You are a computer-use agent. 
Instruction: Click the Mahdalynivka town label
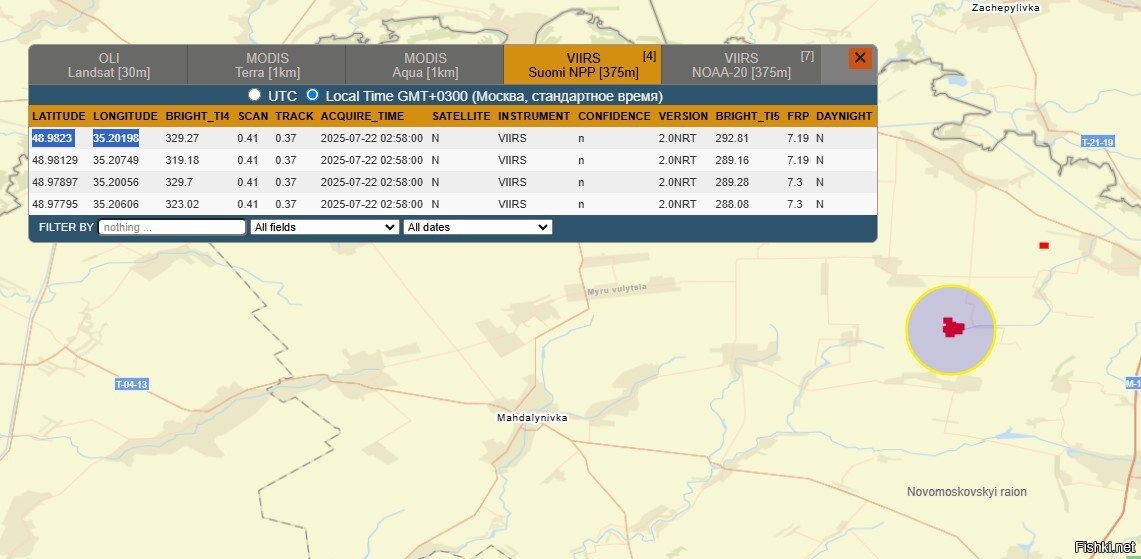532,418
